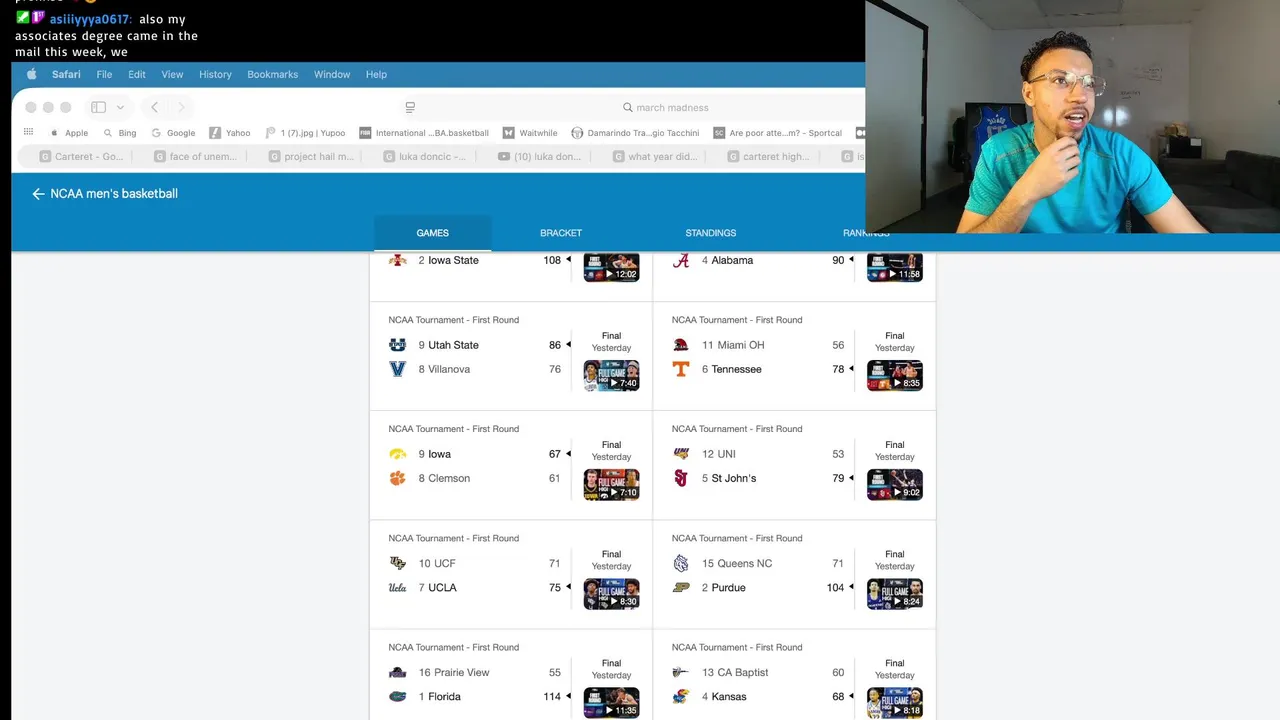Viewport: 1280px width, 720px height.
Task: Play Iowa vs Clemson full game video
Action: click(x=611, y=484)
